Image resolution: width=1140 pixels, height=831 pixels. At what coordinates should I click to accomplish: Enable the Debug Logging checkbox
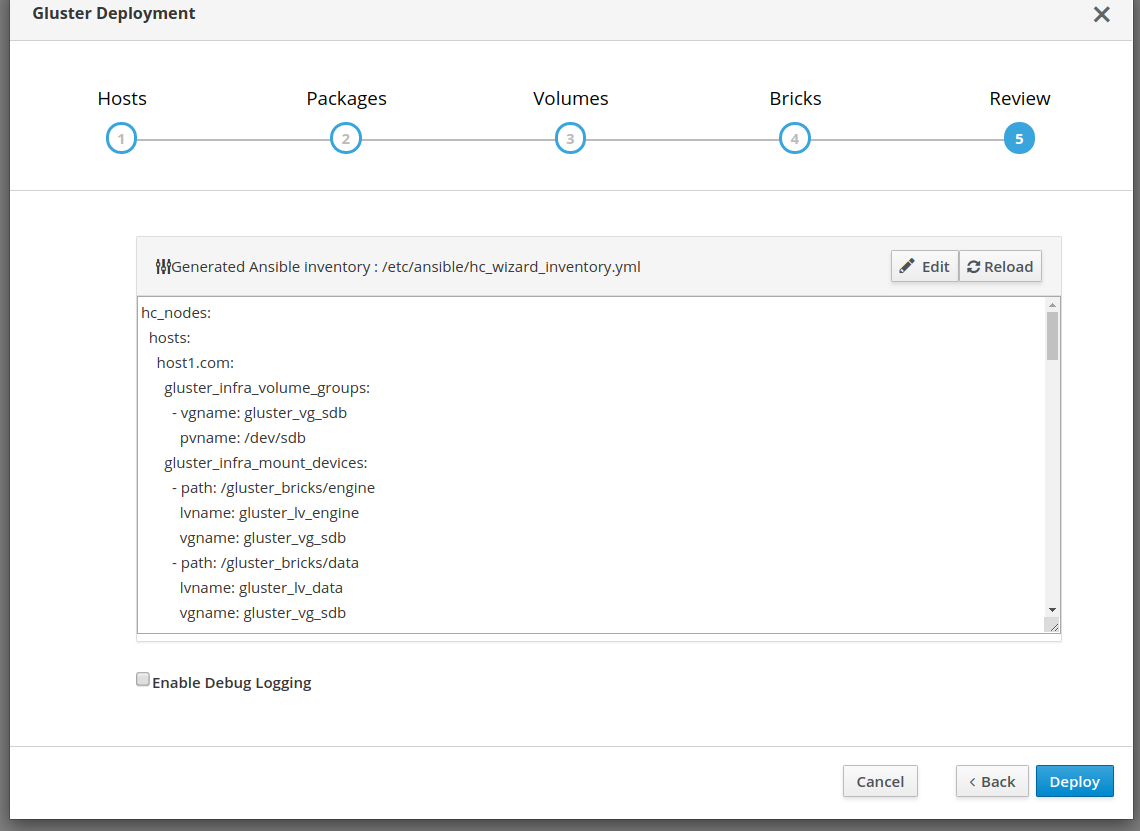[143, 680]
